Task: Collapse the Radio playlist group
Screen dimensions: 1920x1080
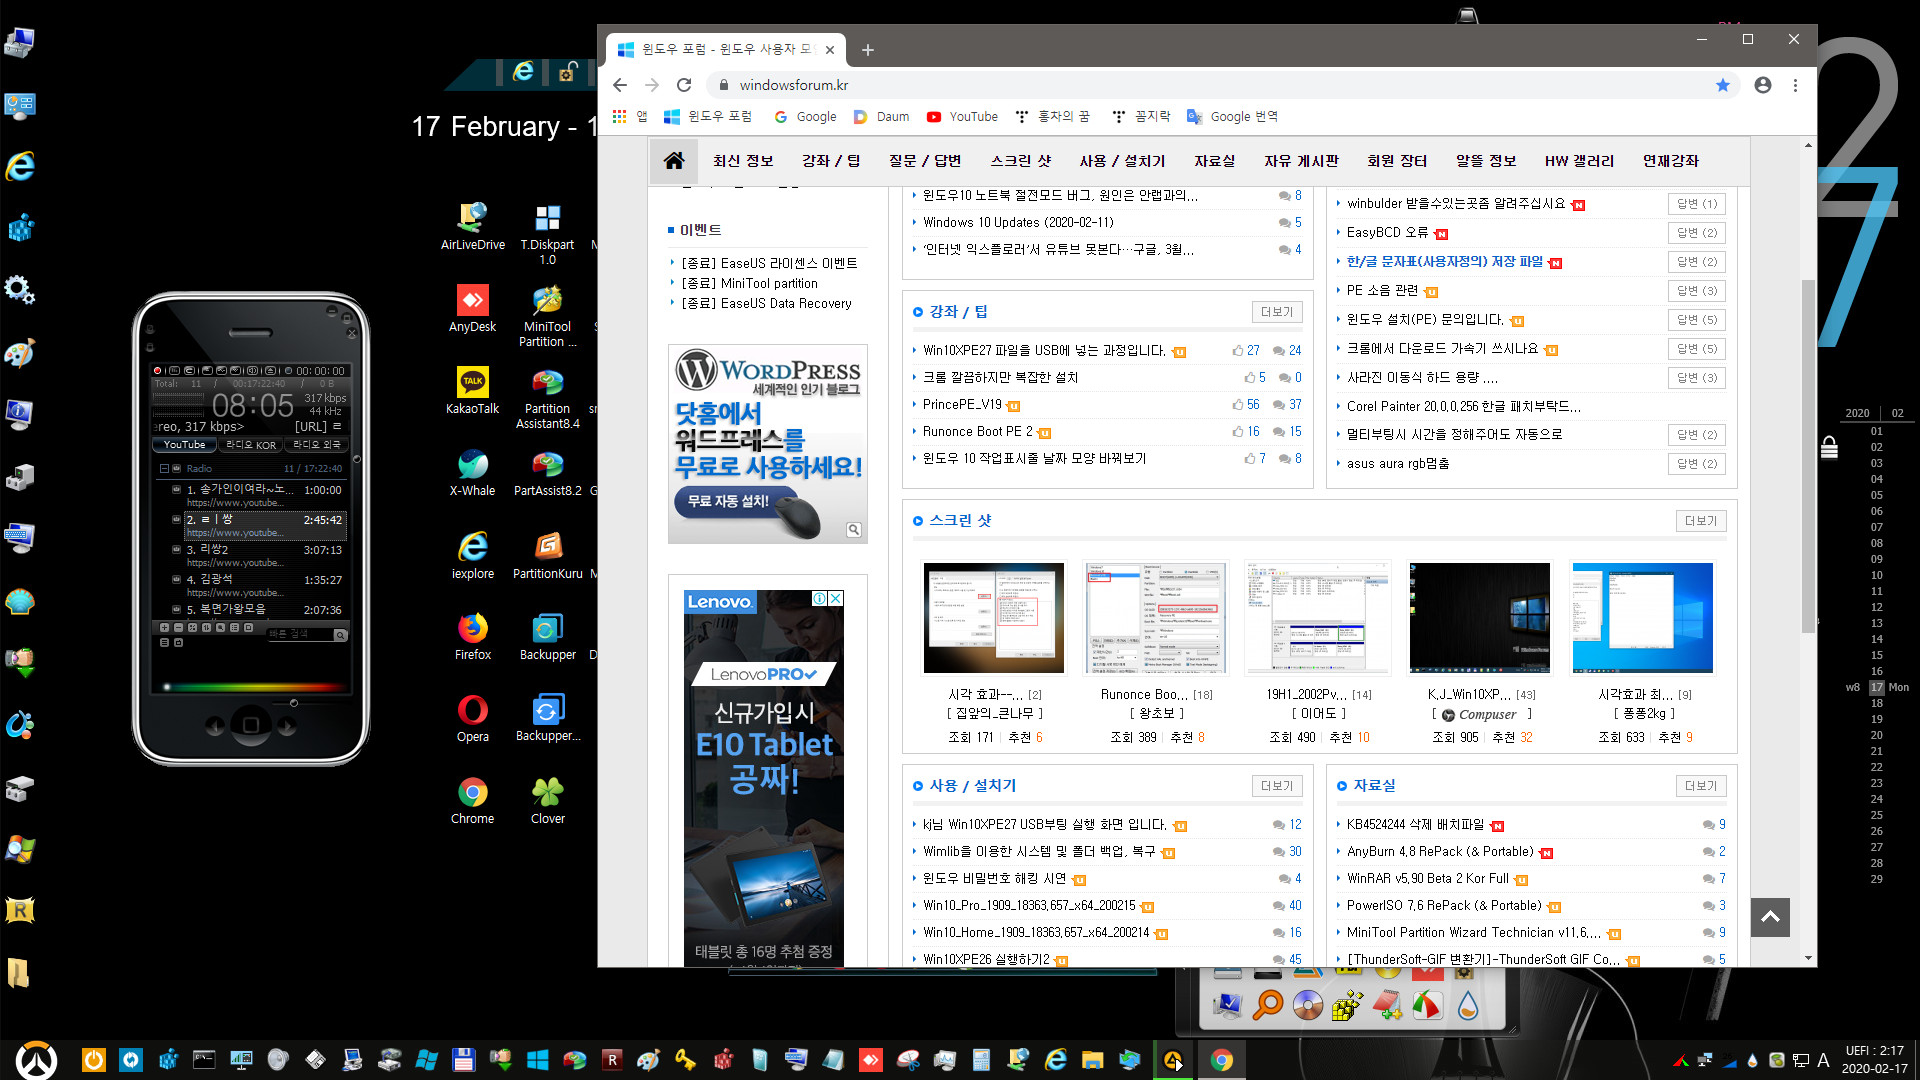Action: 164,468
